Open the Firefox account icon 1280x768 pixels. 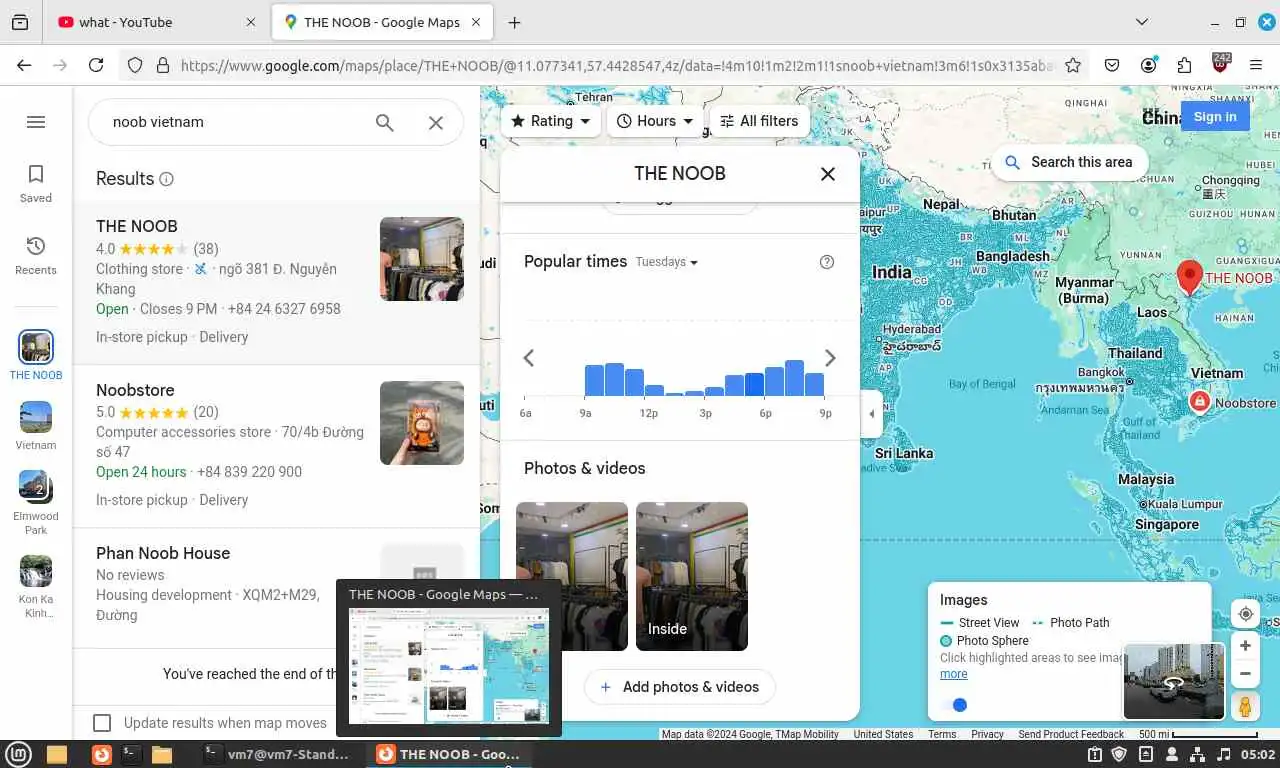[1149, 65]
